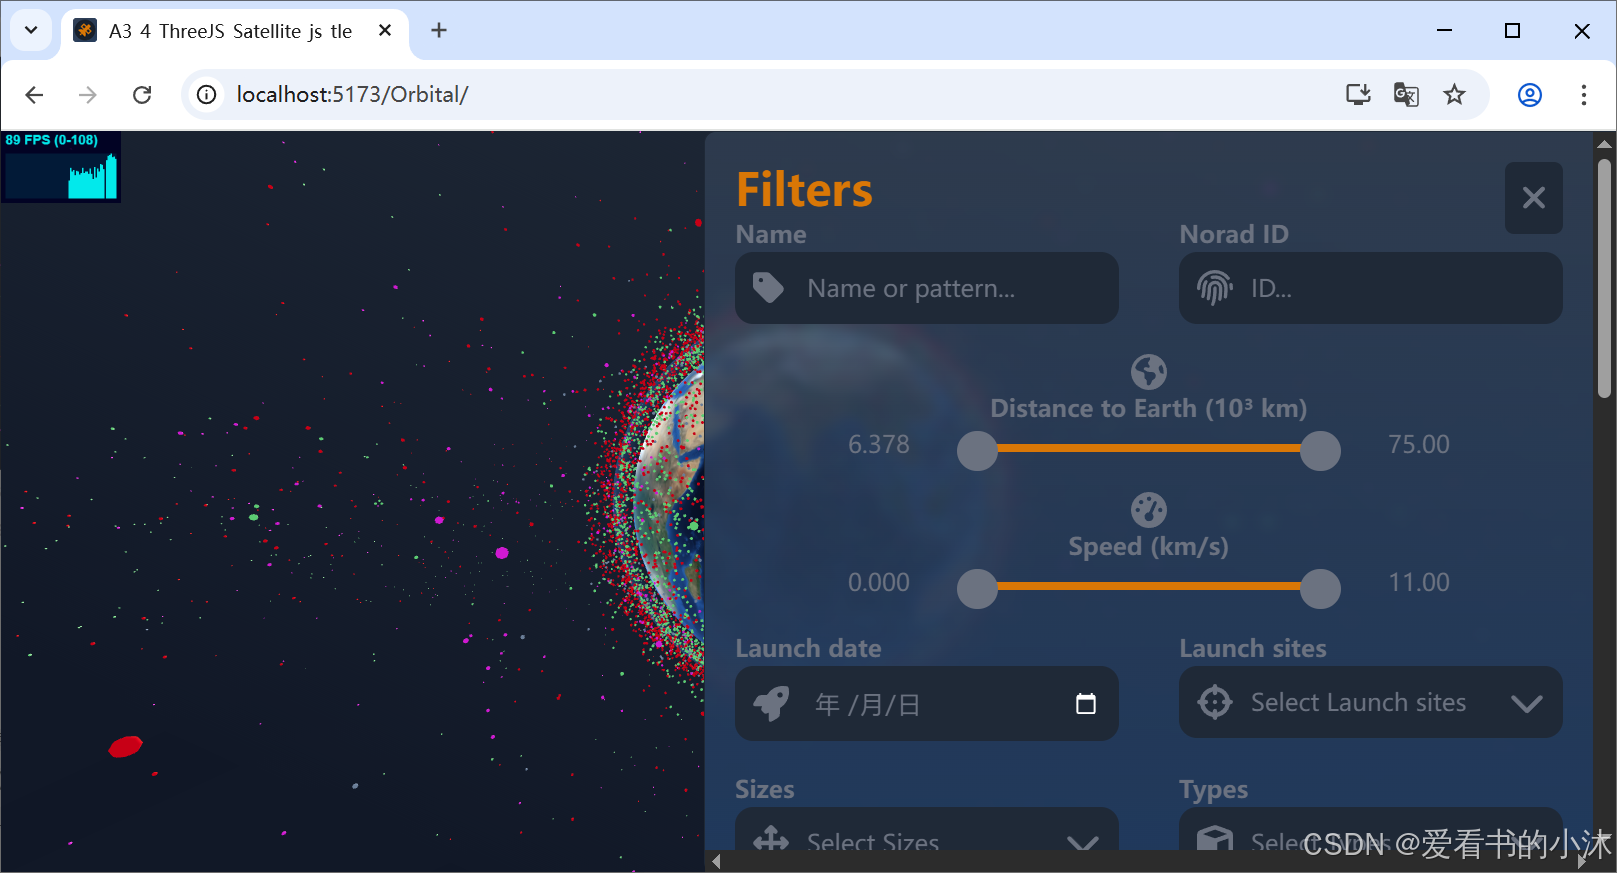Image resolution: width=1617 pixels, height=873 pixels.
Task: Click the minimum handle of the Speed slider
Action: coord(977,588)
